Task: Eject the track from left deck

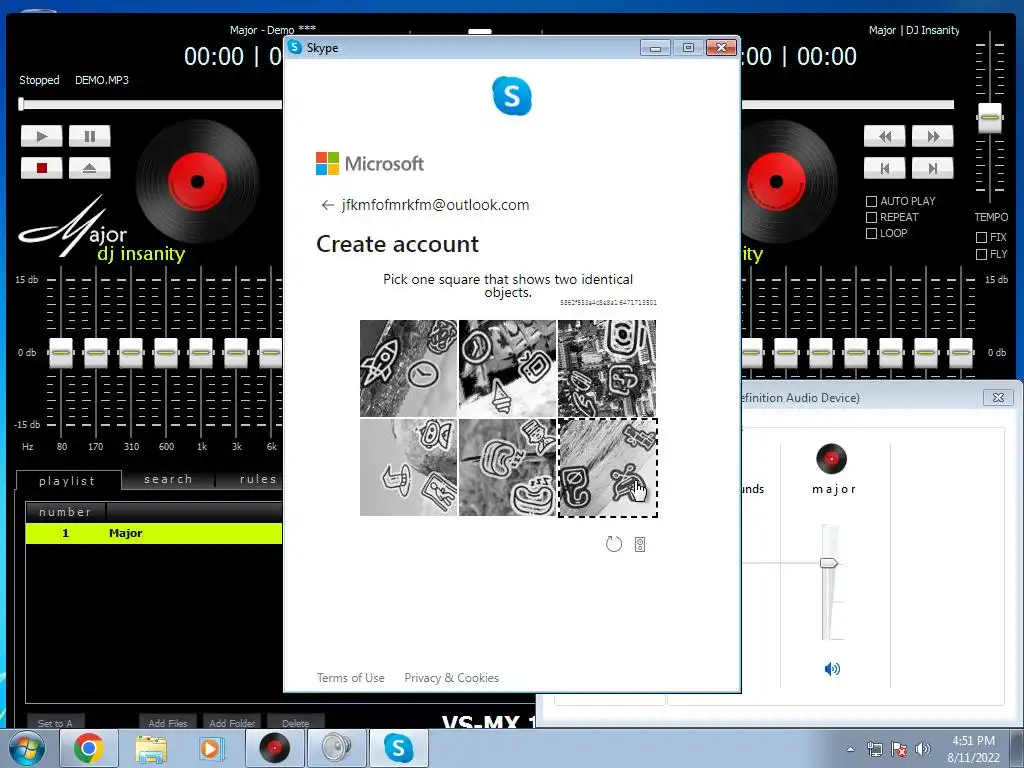Action: pyautogui.click(x=90, y=168)
